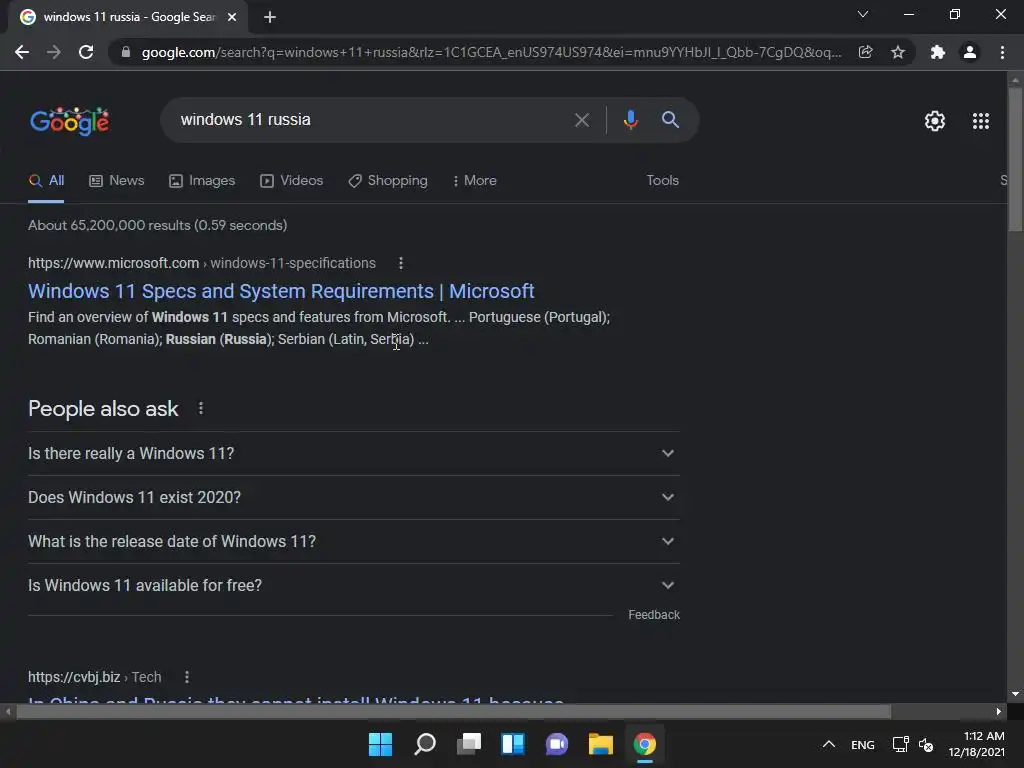
Task: Share this page icon in address bar
Action: [865, 52]
